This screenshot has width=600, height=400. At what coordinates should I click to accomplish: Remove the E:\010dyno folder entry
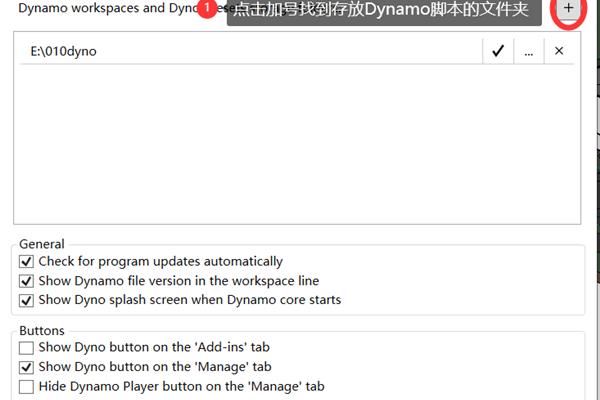[559, 51]
